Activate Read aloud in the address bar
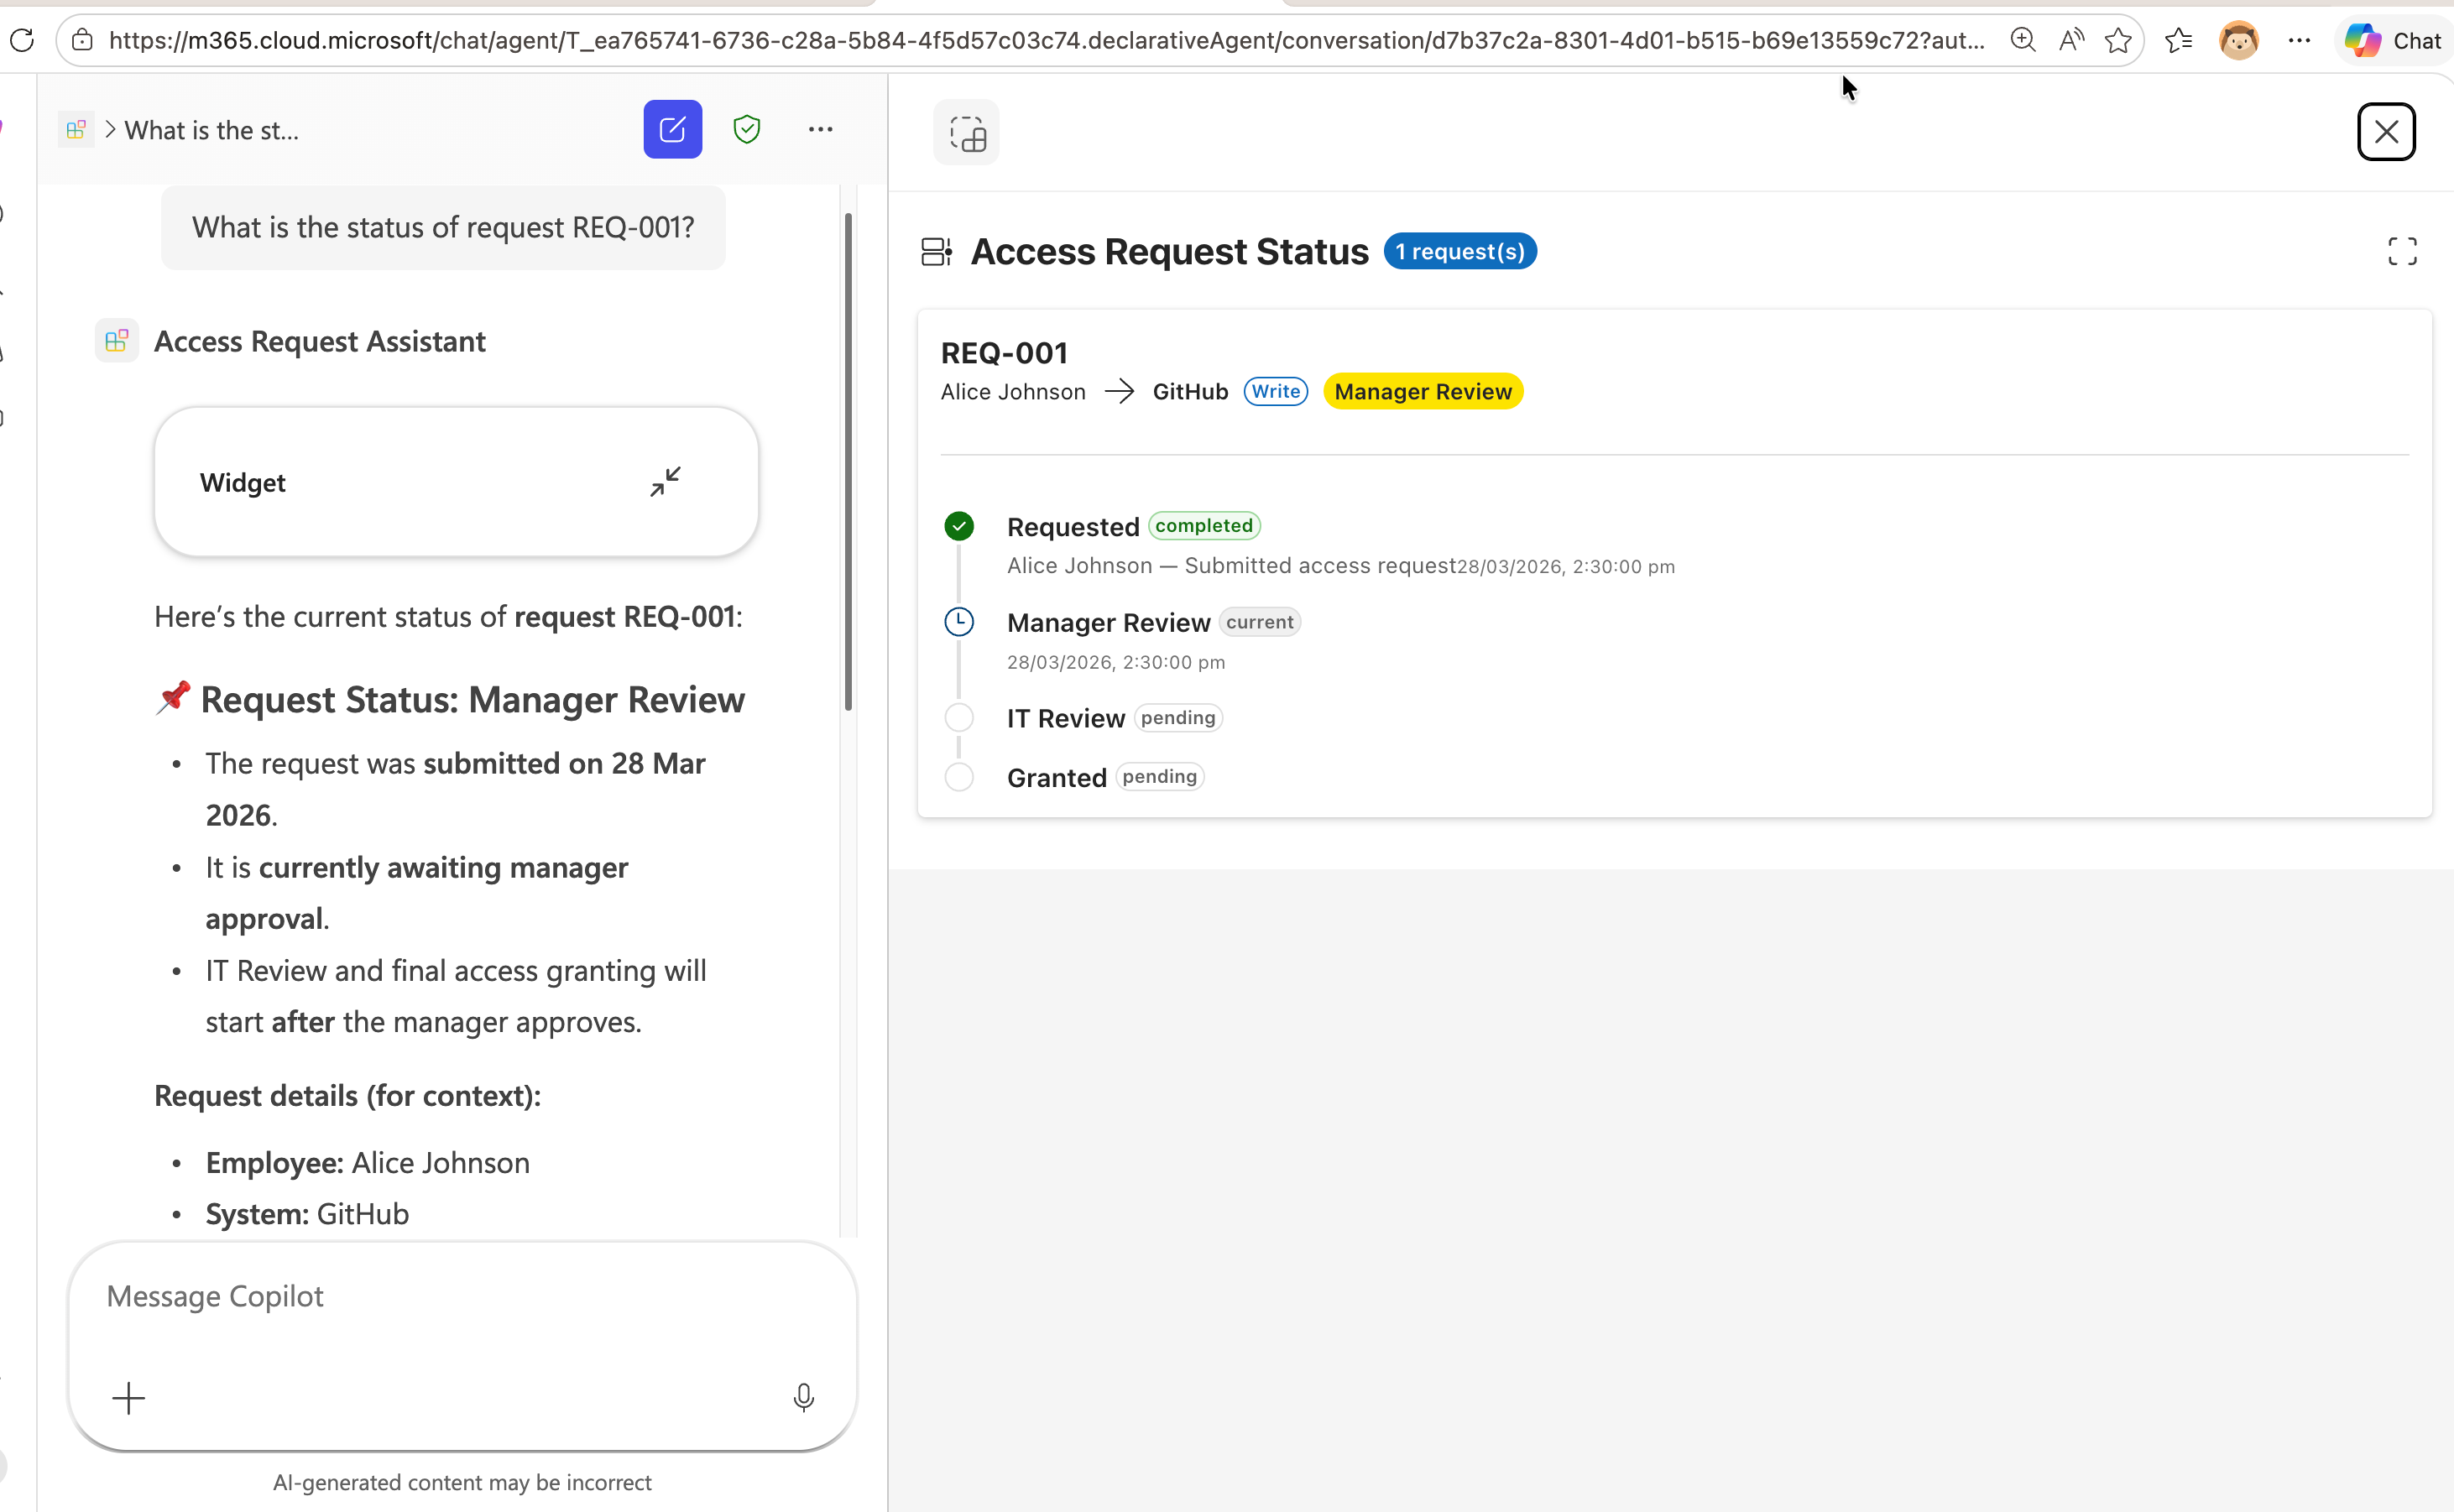The width and height of the screenshot is (2454, 1512). click(2070, 40)
